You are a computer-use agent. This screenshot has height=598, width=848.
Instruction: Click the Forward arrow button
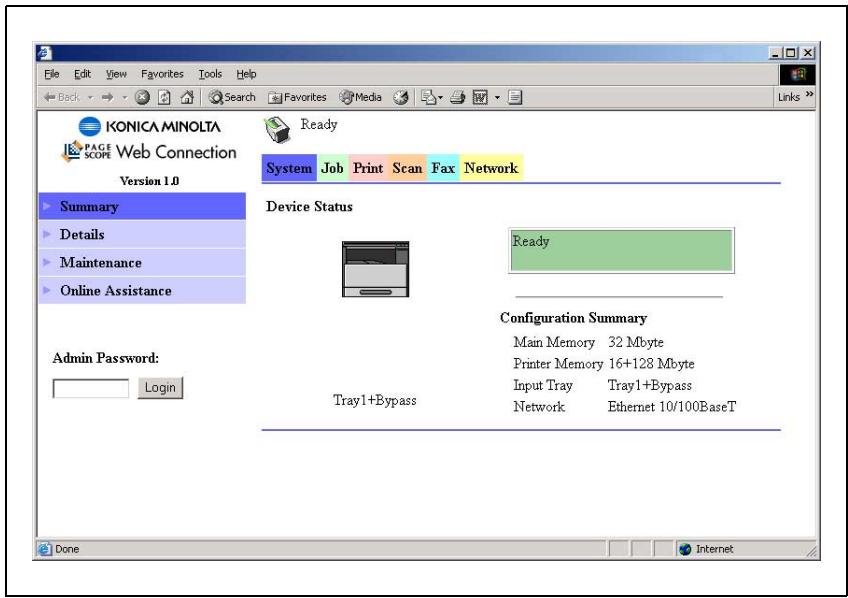(108, 97)
